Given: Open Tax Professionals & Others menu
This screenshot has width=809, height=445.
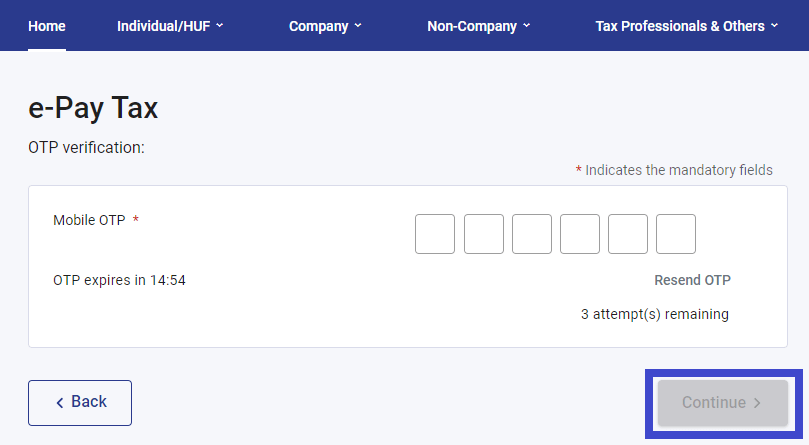Looking at the screenshot, I should pyautogui.click(x=679, y=26).
